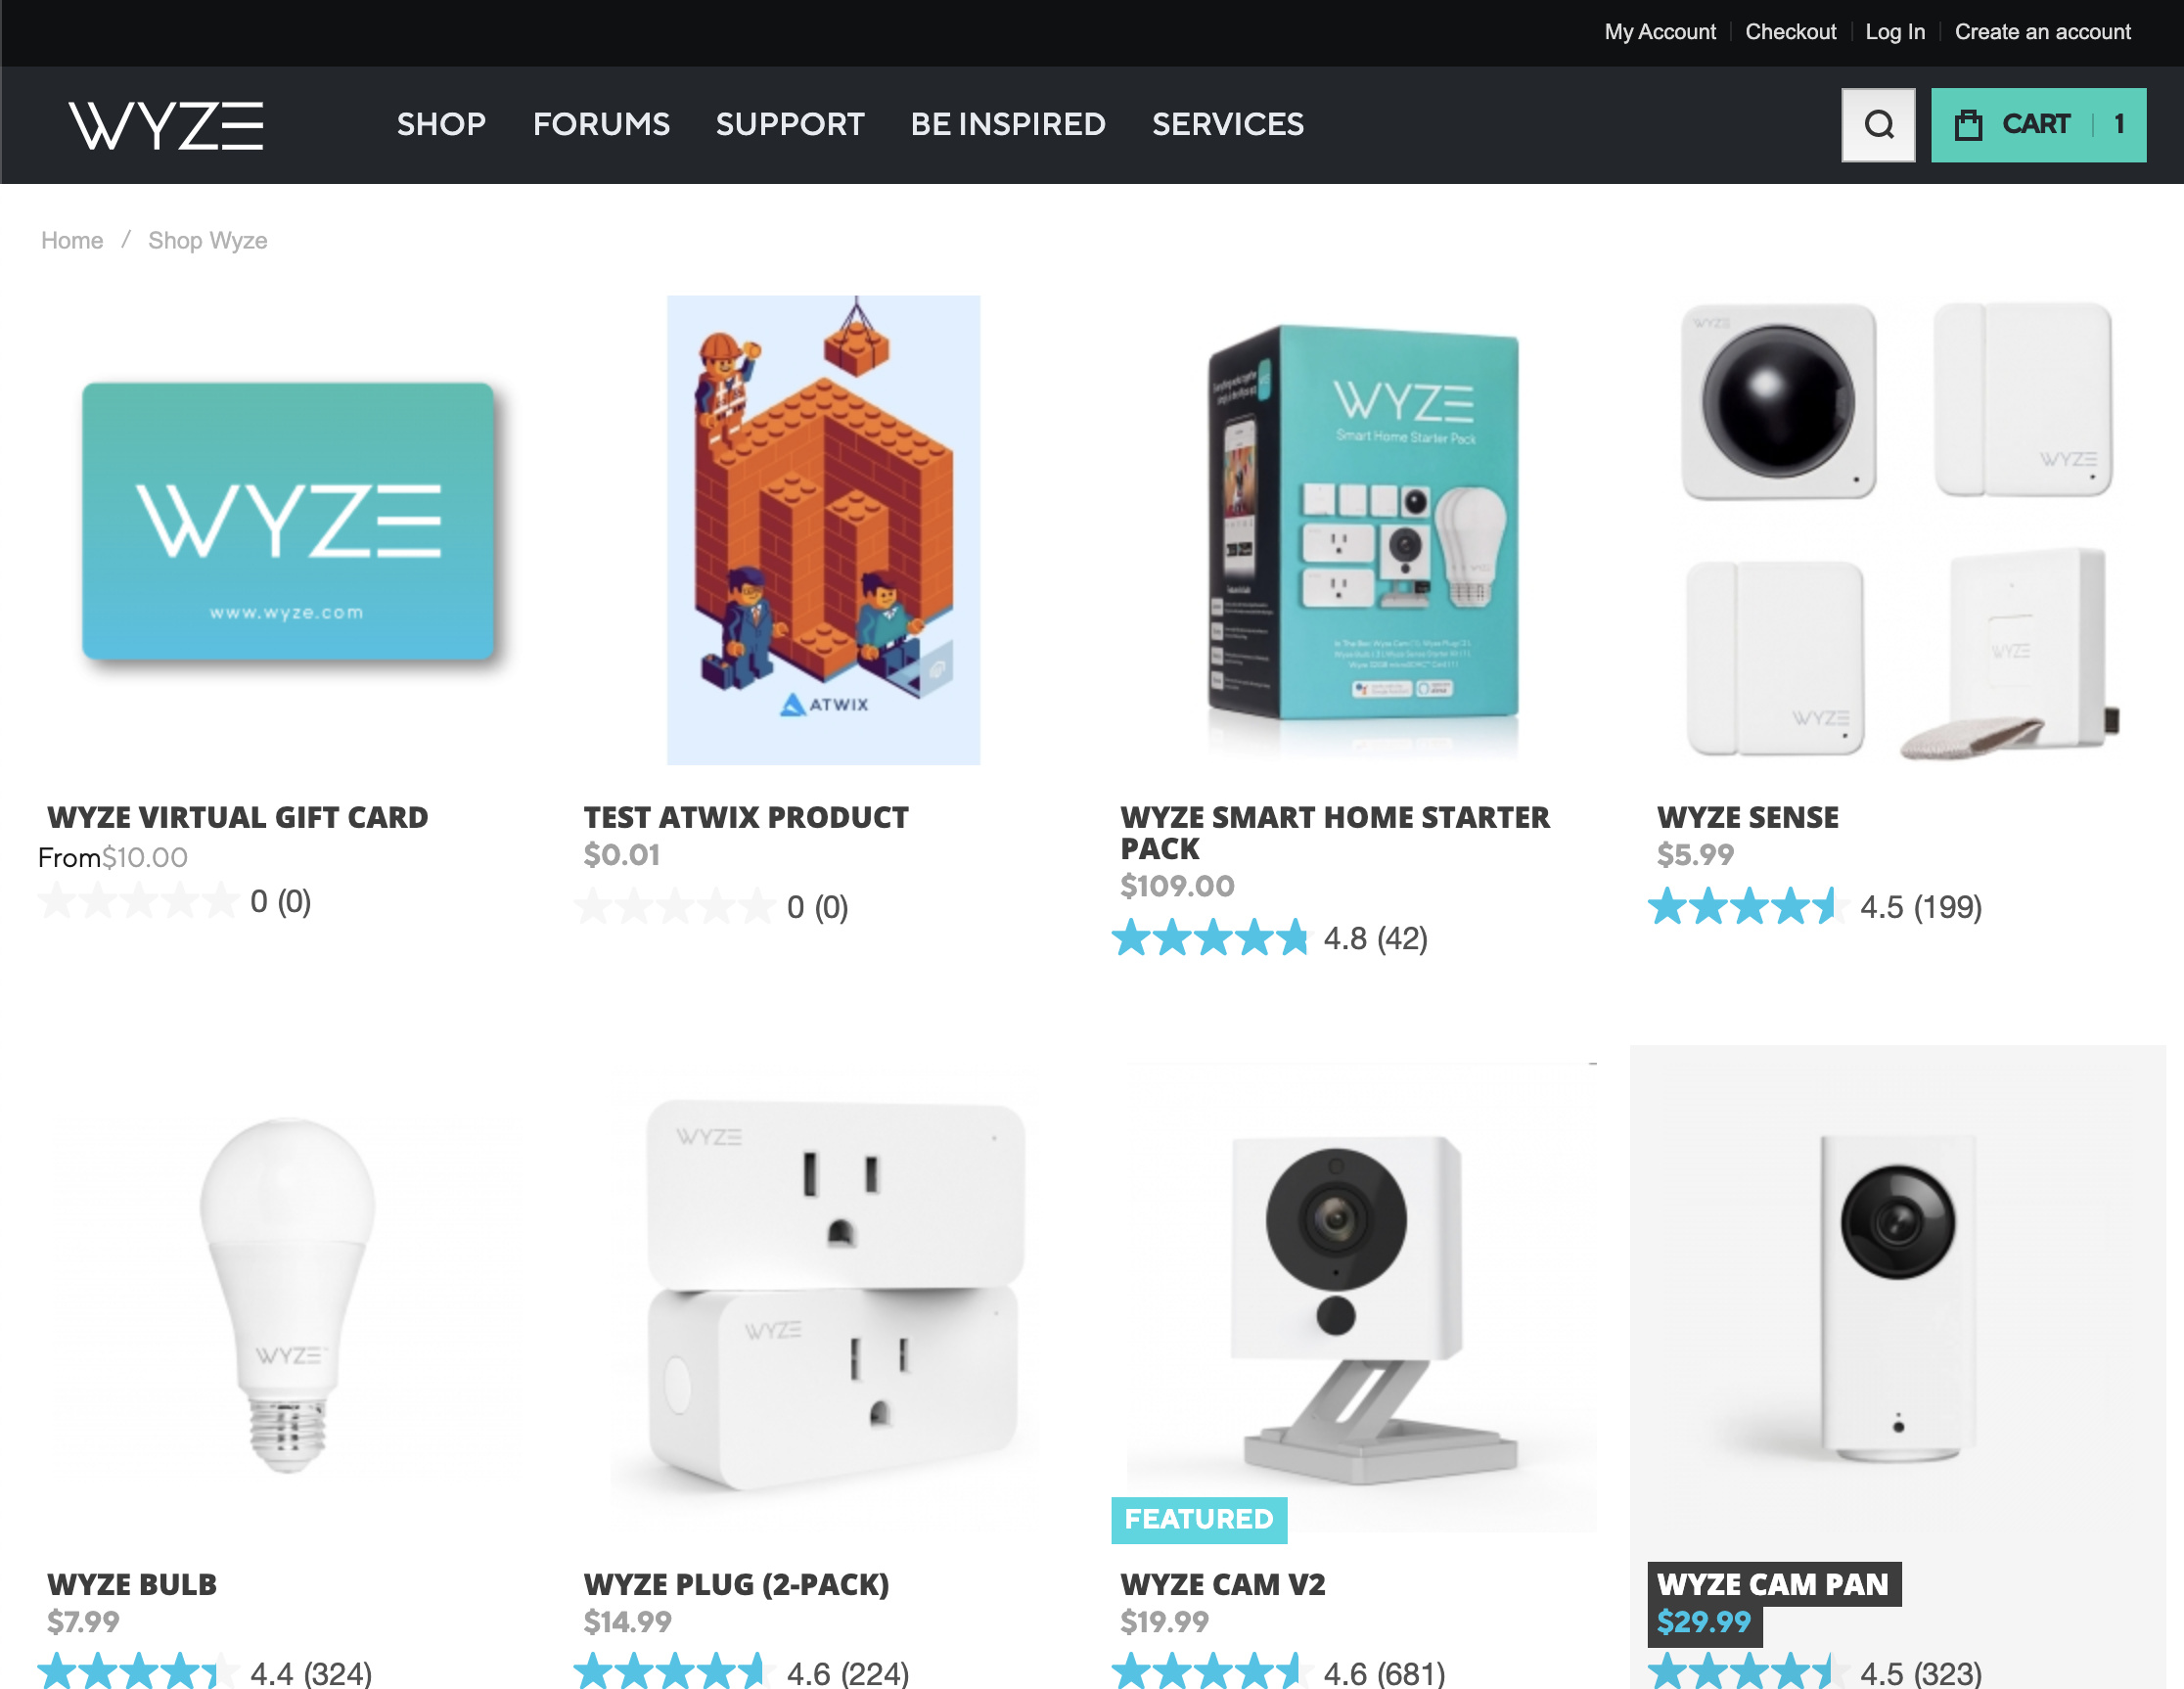Click Wyze Smart Home Starter Pack stars

pyautogui.click(x=1210, y=938)
